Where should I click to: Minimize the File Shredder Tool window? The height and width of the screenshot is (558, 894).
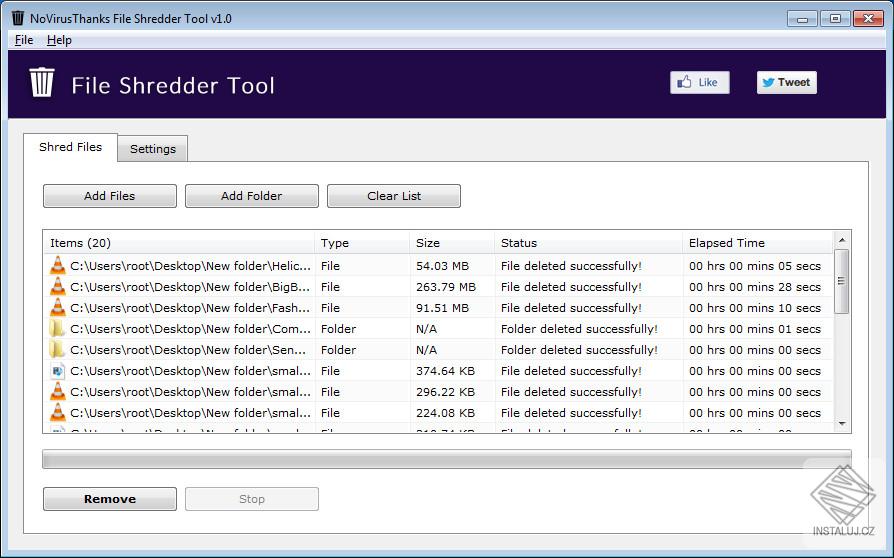coord(802,19)
